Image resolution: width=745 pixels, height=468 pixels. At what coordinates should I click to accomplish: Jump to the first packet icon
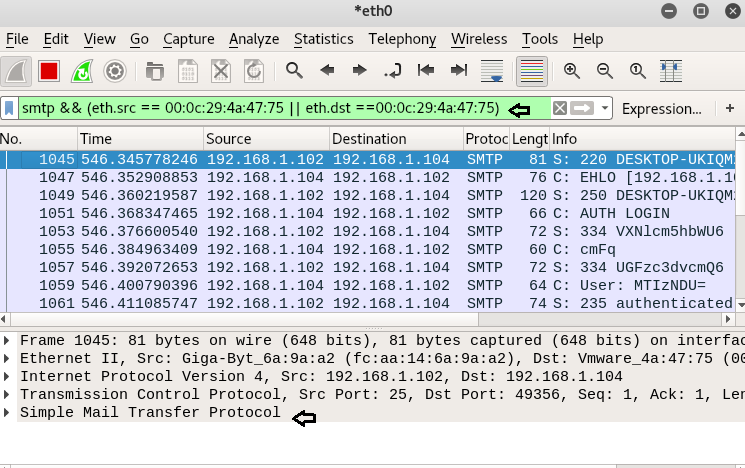coord(426,71)
